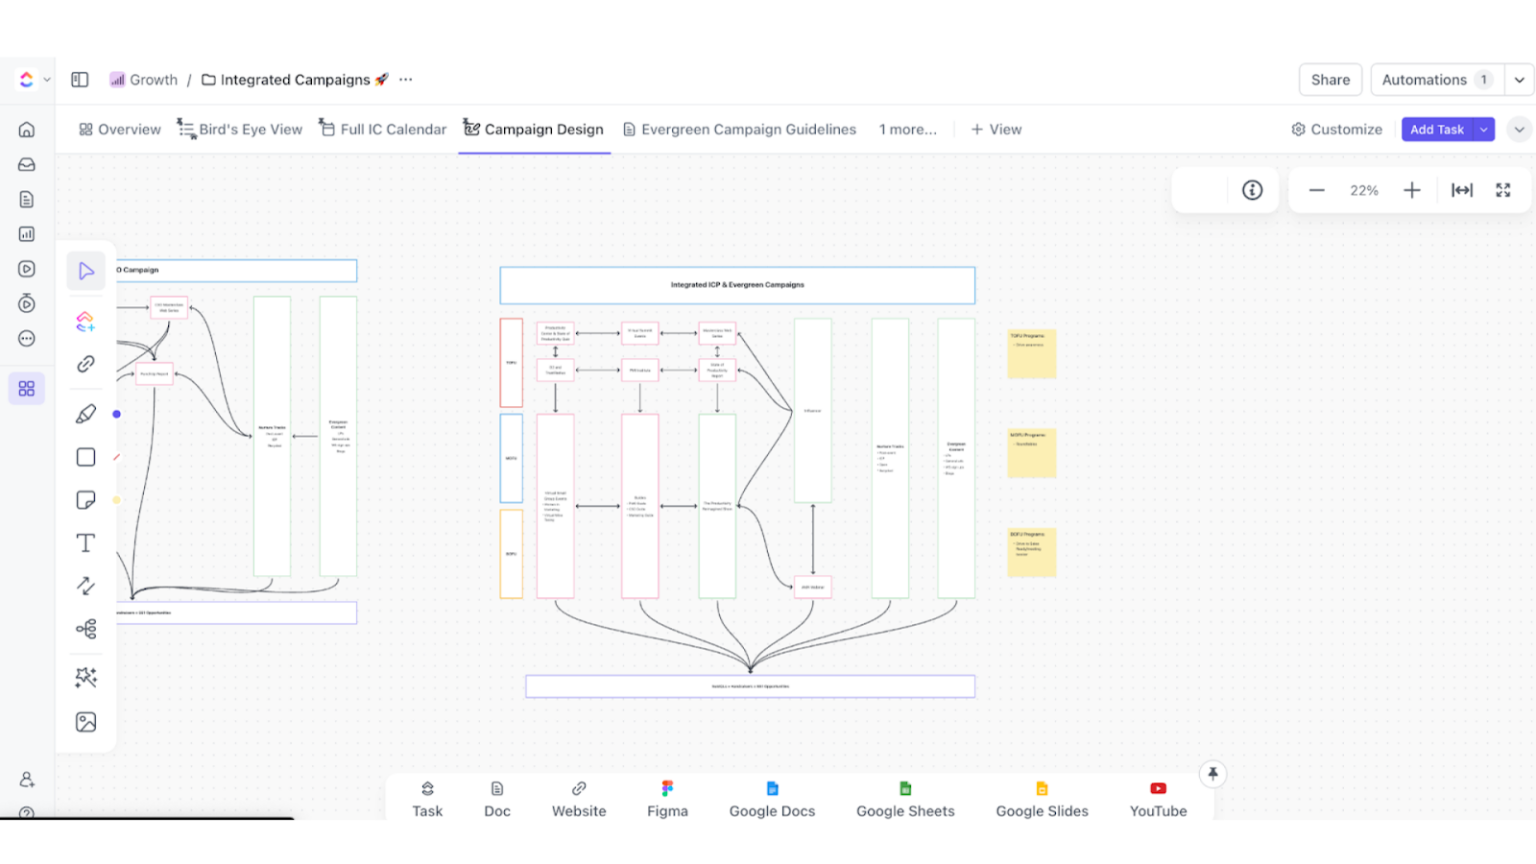1536x864 pixels.
Task: Select the text tool
Action: 86,542
